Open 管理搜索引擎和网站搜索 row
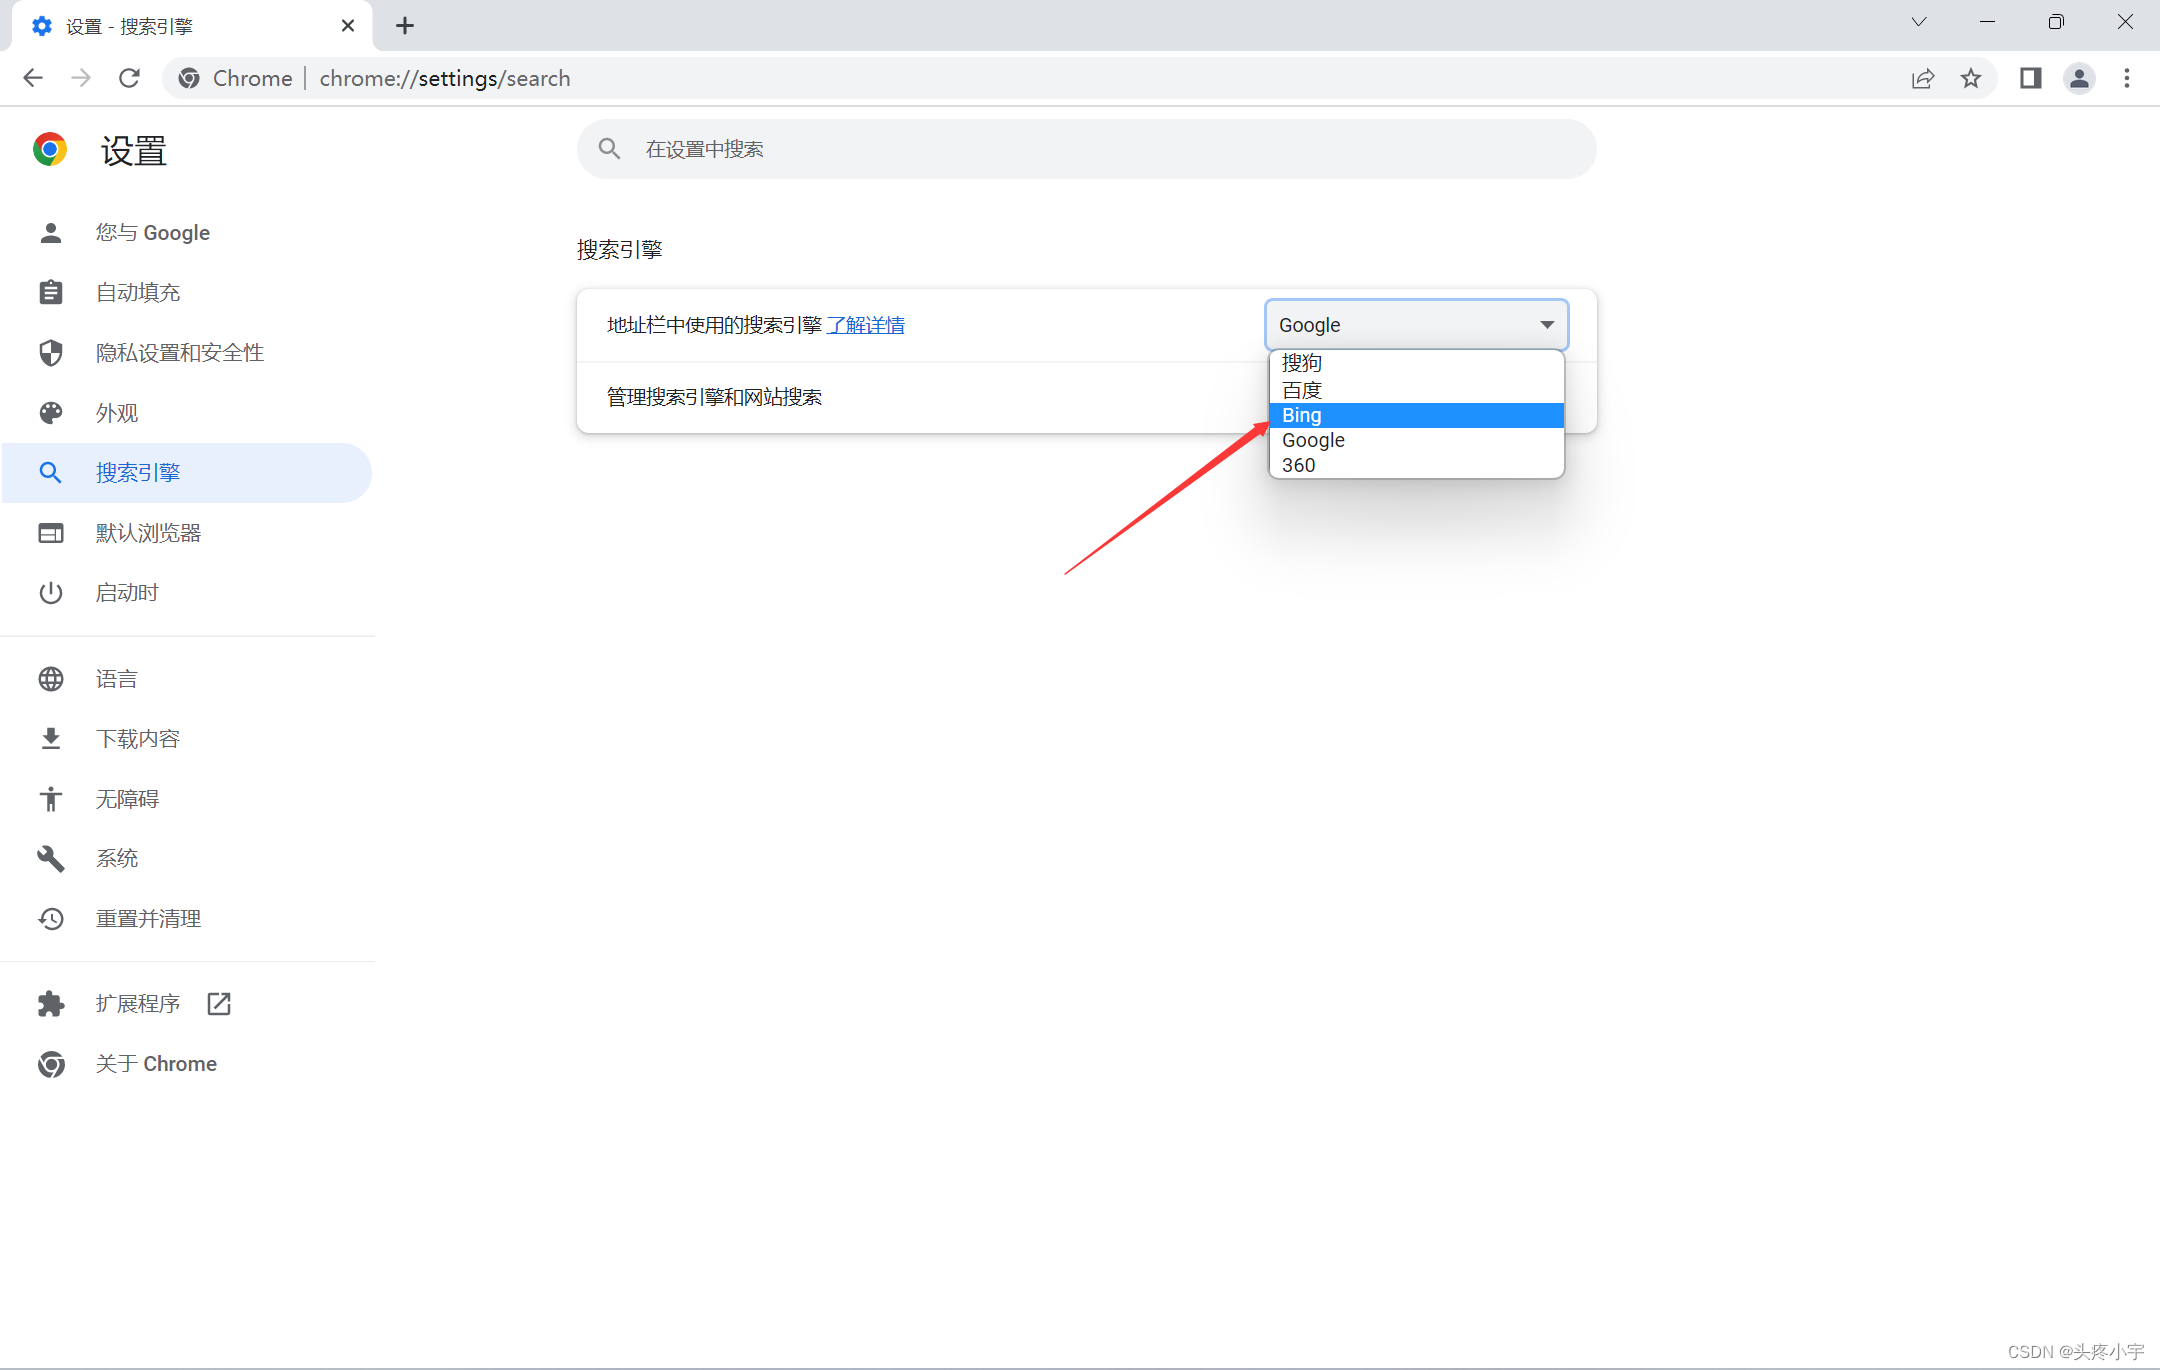The width and height of the screenshot is (2160, 1370). [x=1086, y=398]
